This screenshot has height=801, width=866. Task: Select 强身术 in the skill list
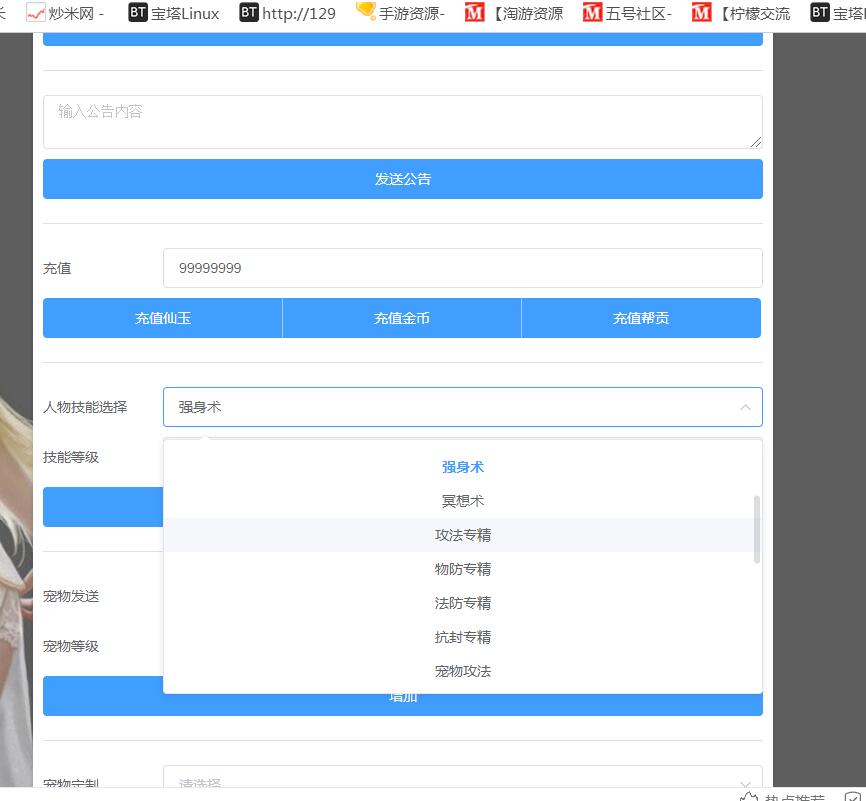463,467
